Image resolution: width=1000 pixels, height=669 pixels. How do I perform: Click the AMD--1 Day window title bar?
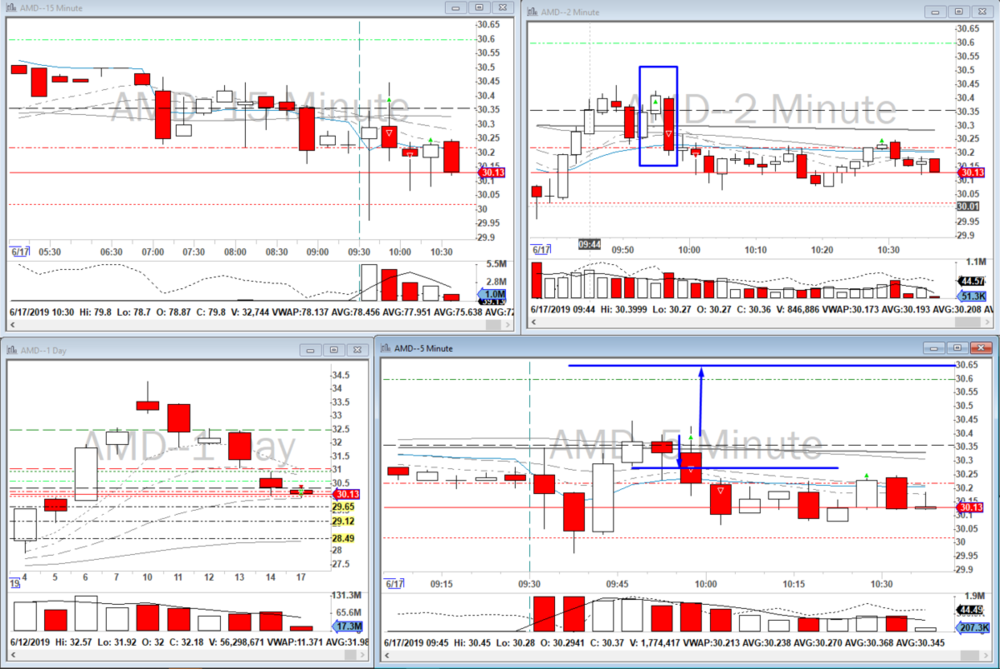pos(150,350)
